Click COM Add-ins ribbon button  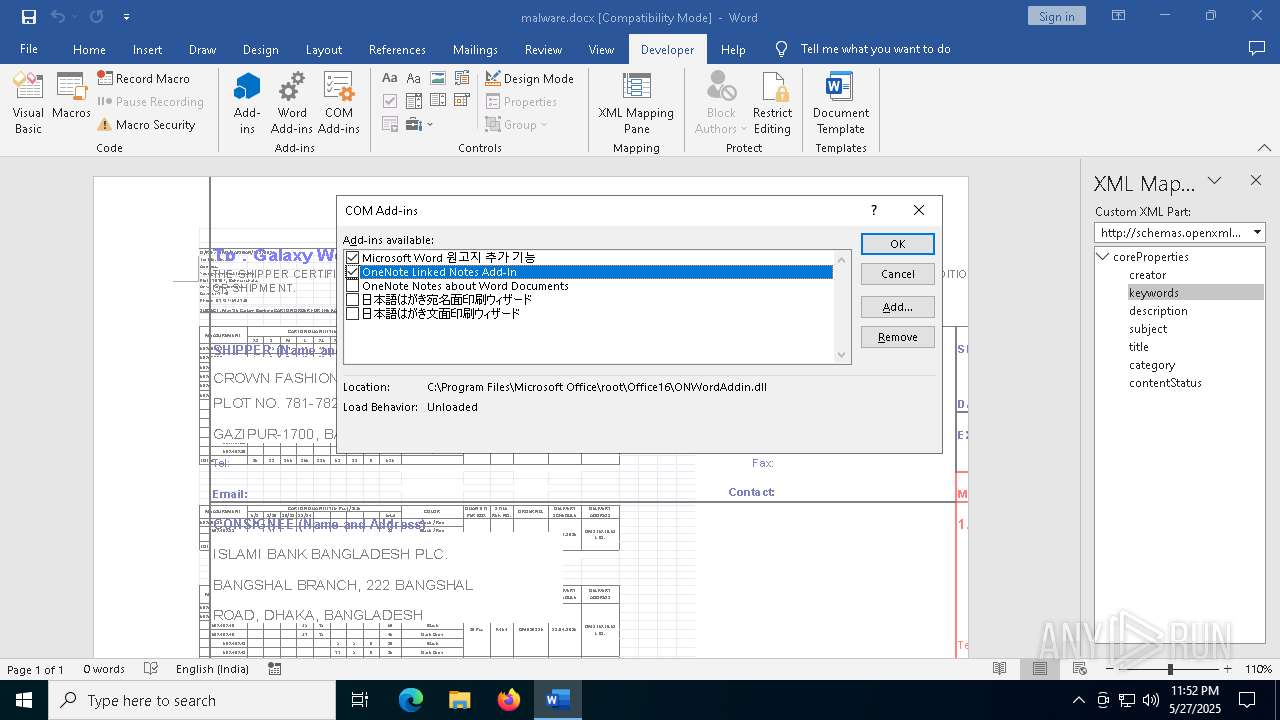tap(339, 104)
